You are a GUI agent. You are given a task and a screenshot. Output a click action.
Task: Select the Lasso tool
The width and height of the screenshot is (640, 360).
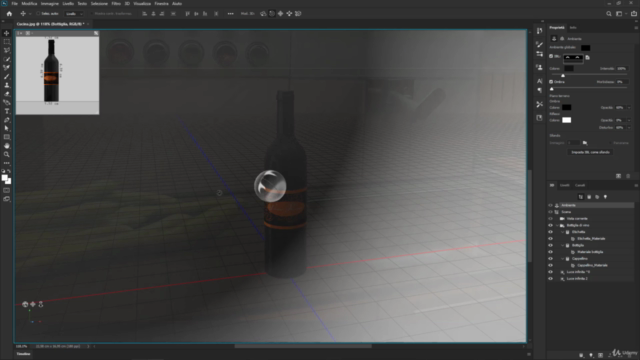click(x=7, y=50)
